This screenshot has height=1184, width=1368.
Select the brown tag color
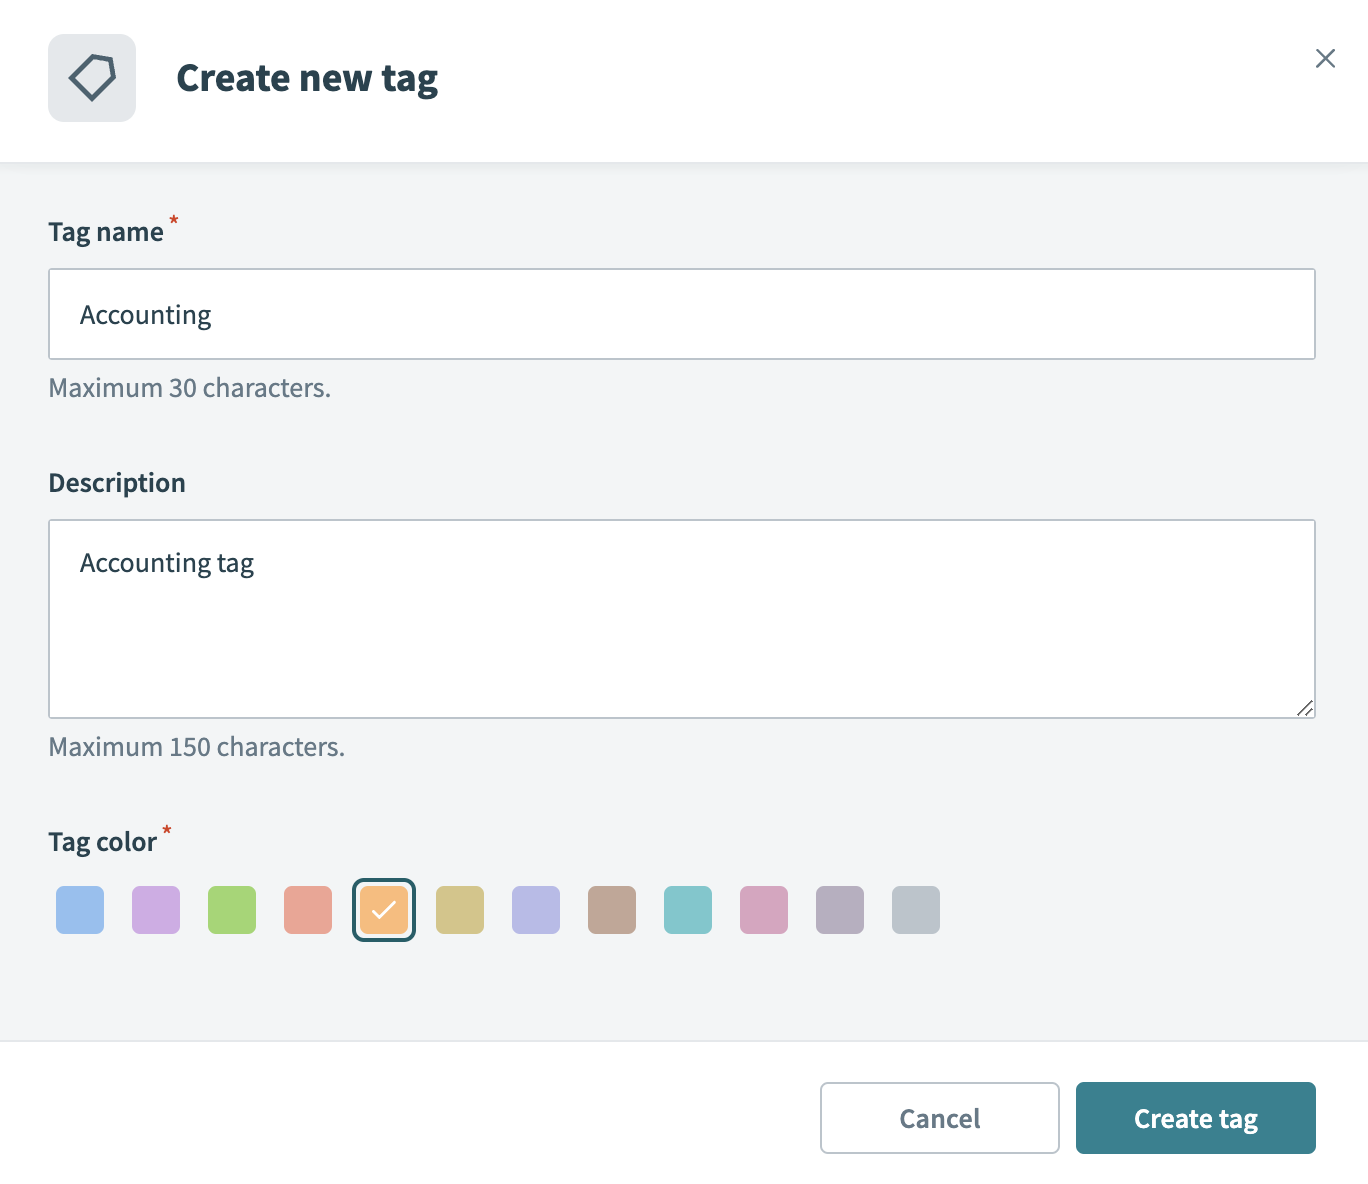coord(611,909)
